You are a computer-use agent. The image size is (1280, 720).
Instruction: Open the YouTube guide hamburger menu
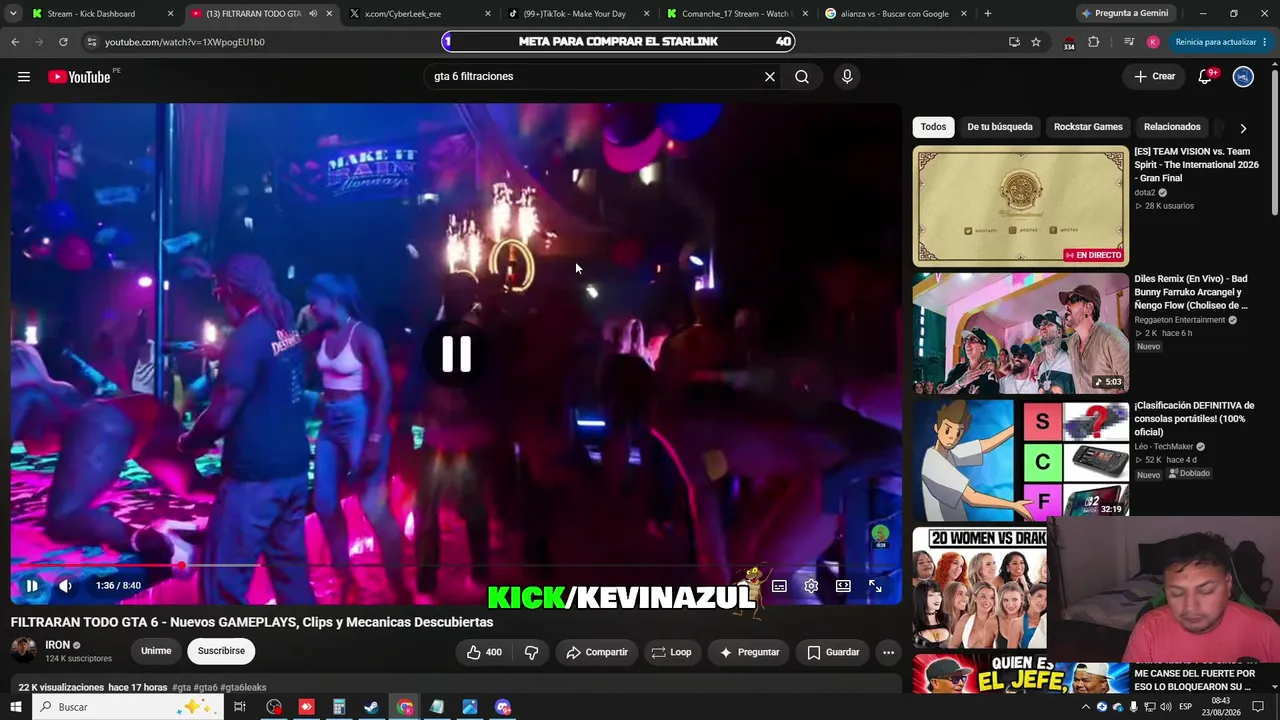pos(24,77)
